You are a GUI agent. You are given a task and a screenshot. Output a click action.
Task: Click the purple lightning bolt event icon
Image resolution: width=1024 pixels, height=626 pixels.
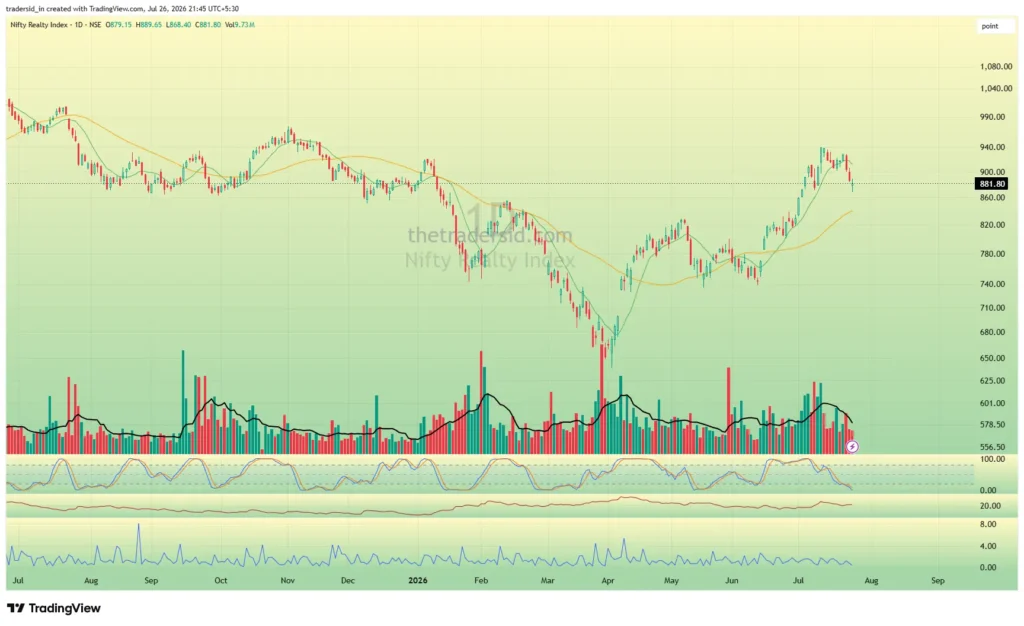pyautogui.click(x=852, y=446)
